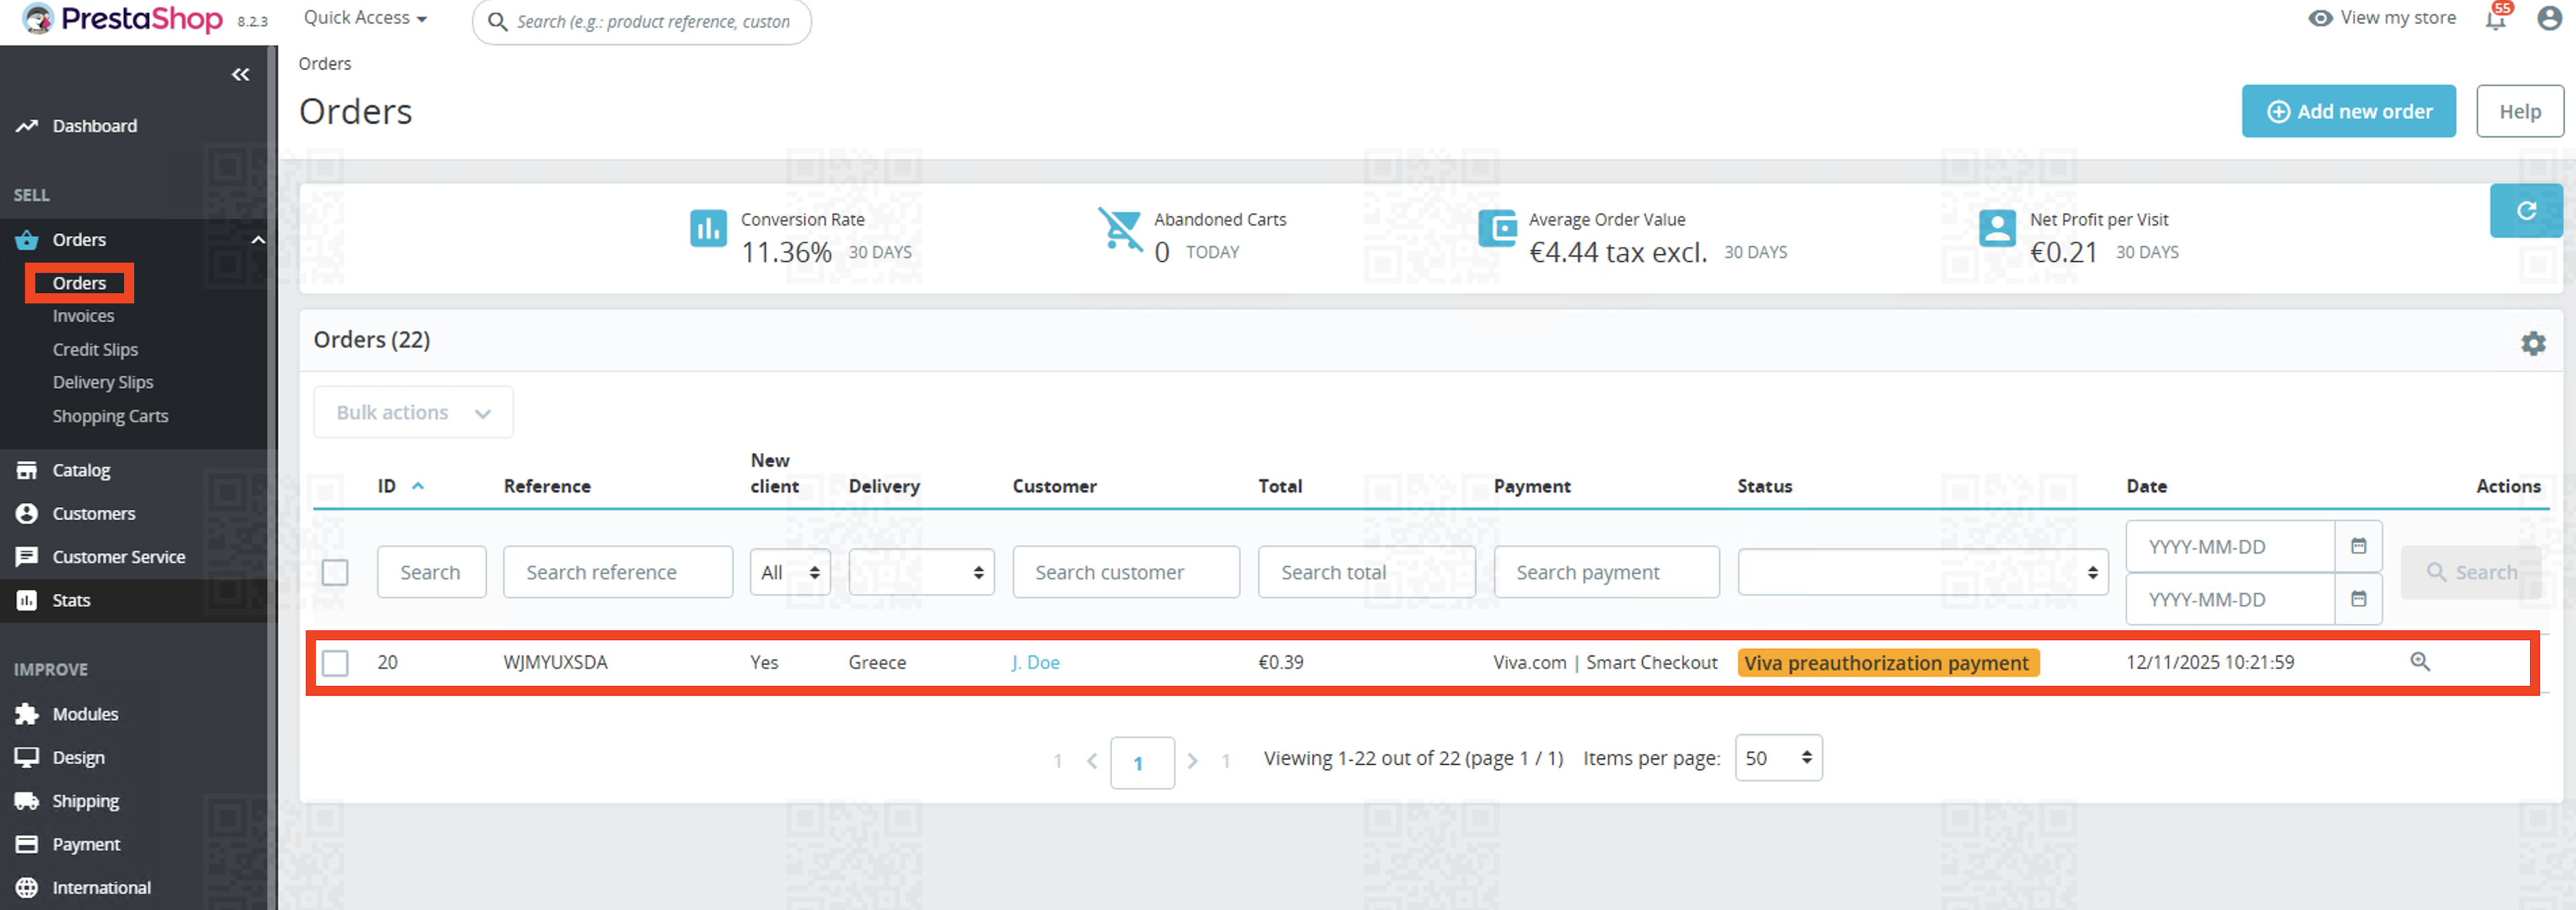2576x910 pixels.
Task: Click the Add new order button
Action: [2347, 111]
